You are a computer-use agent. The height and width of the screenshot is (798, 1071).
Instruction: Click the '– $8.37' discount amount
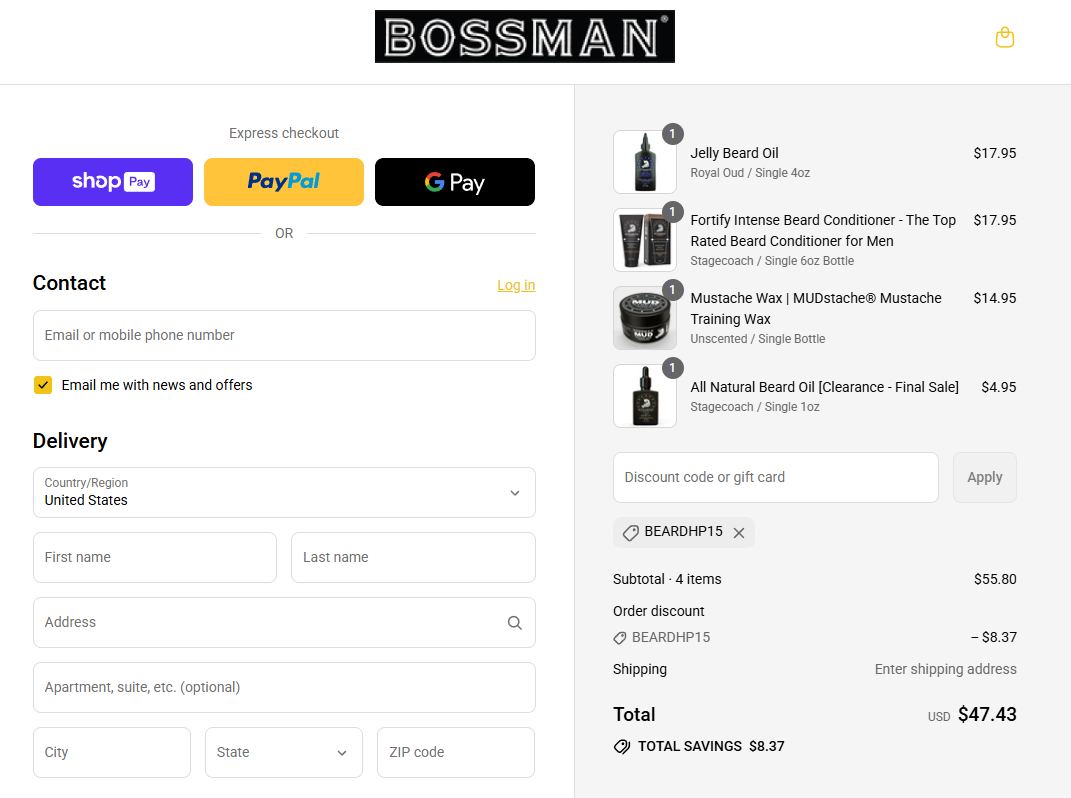pos(994,637)
